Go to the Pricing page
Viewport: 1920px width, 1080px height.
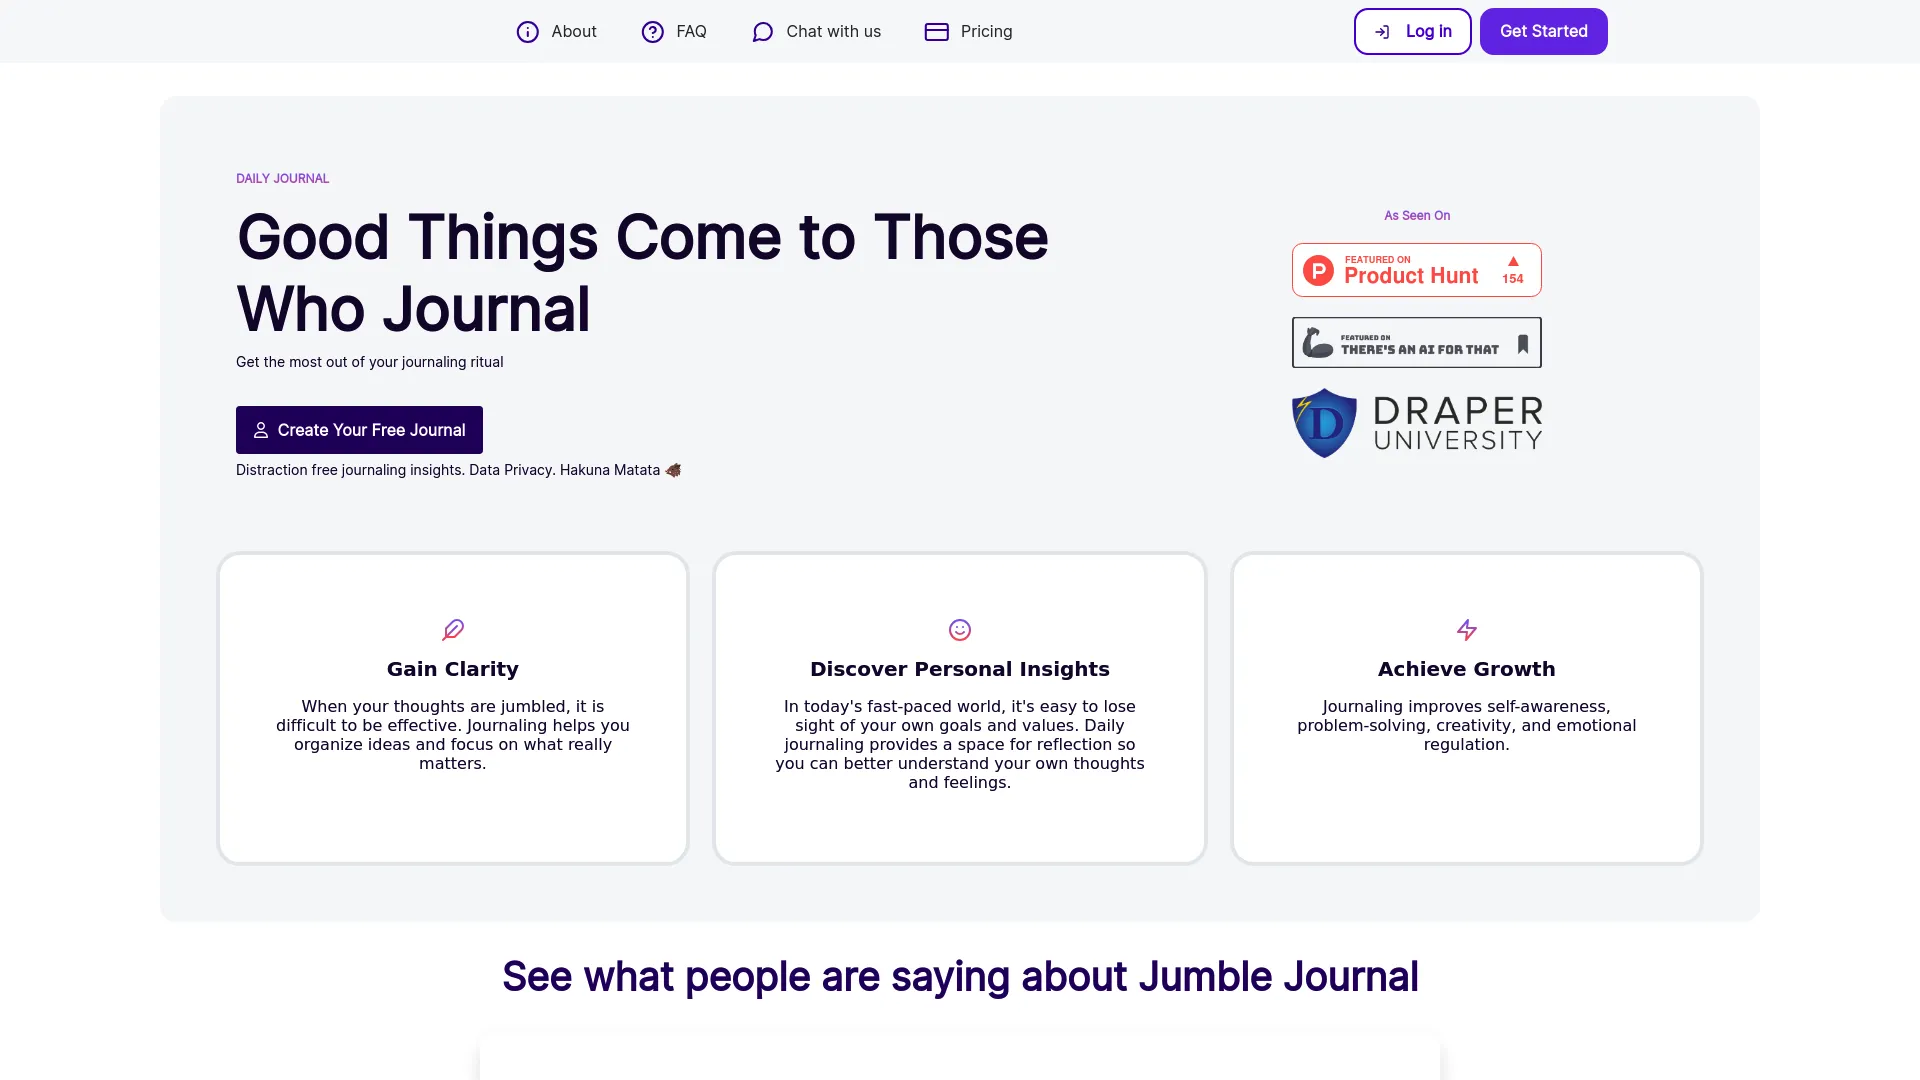pos(968,32)
